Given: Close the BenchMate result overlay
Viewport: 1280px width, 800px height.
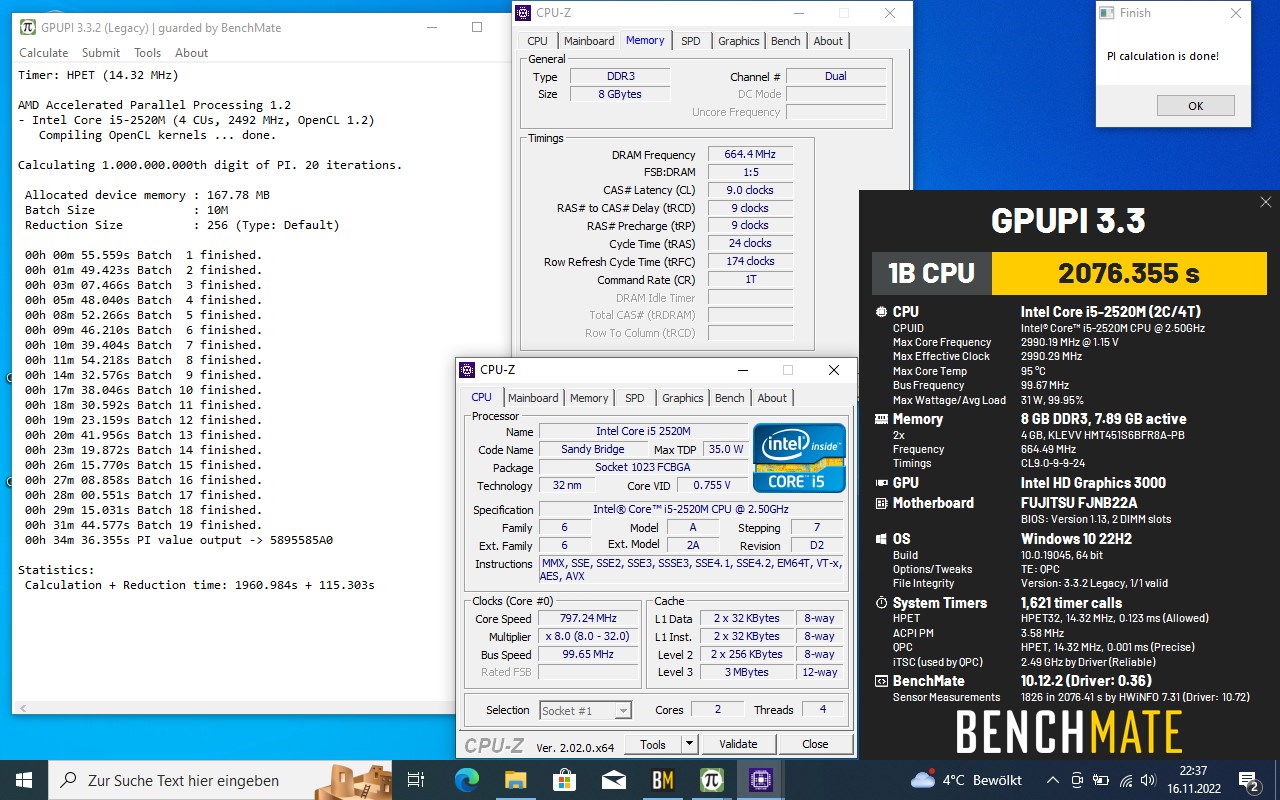Looking at the screenshot, I should click(1266, 202).
